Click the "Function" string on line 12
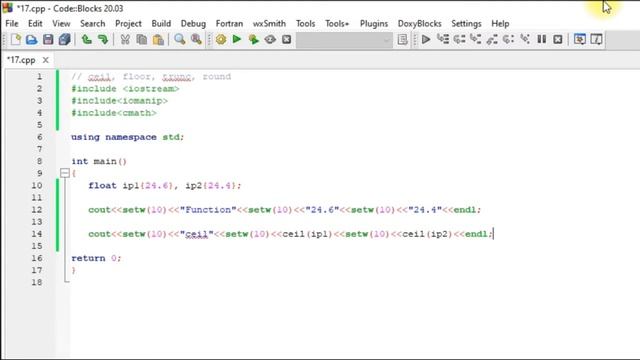The height and width of the screenshot is (360, 640). click(208, 210)
